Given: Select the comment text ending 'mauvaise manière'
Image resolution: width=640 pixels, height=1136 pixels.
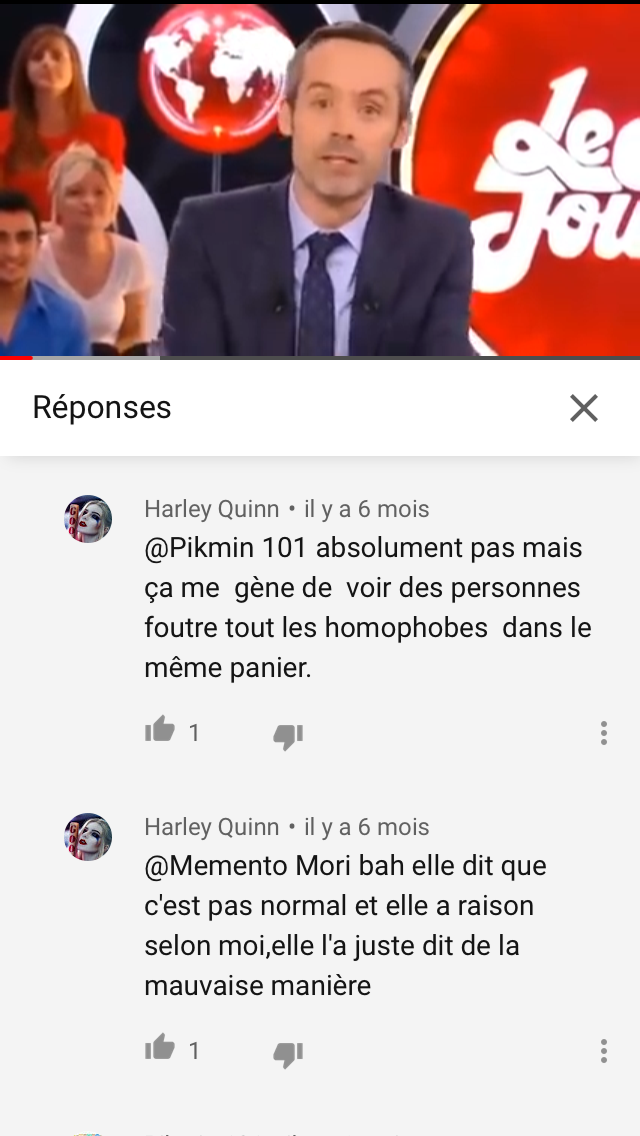Looking at the screenshot, I should [345, 926].
